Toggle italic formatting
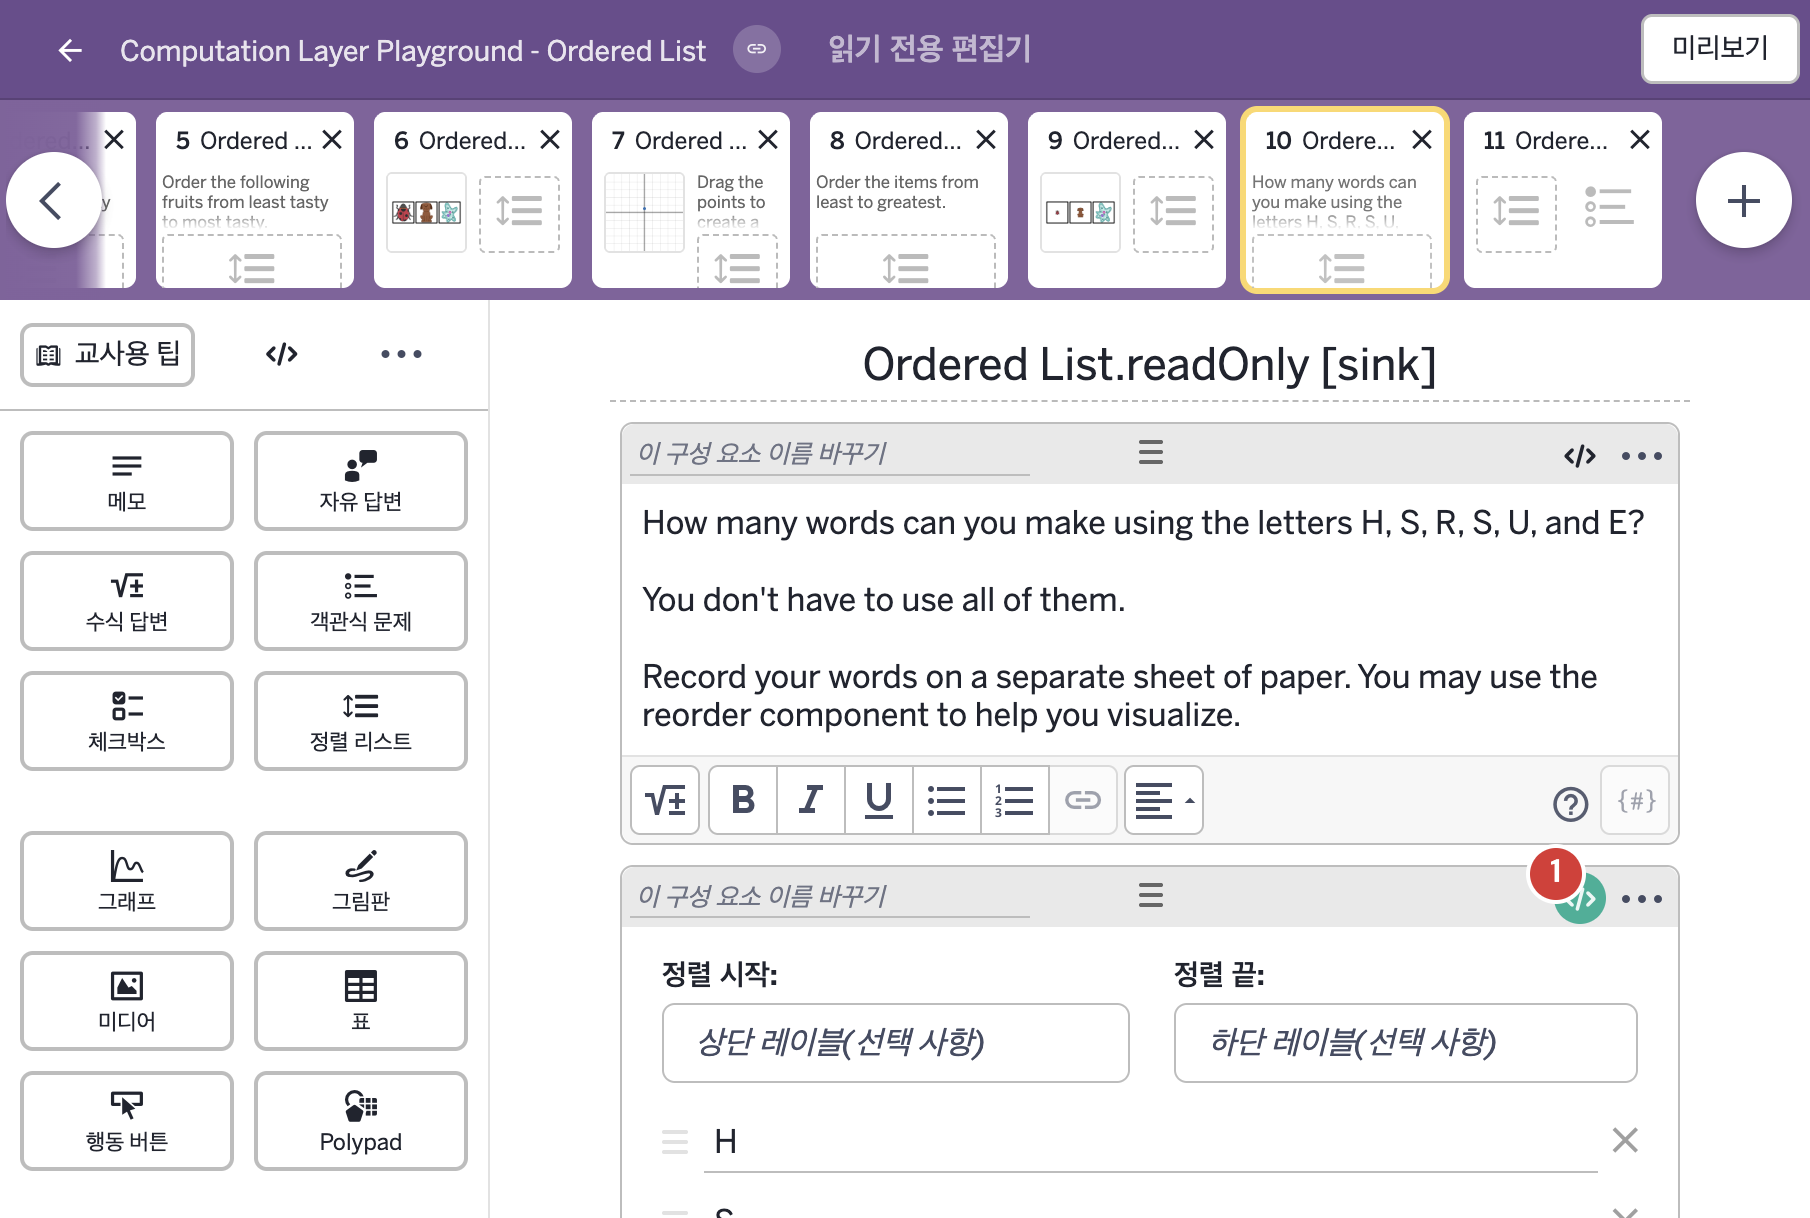 (x=811, y=800)
